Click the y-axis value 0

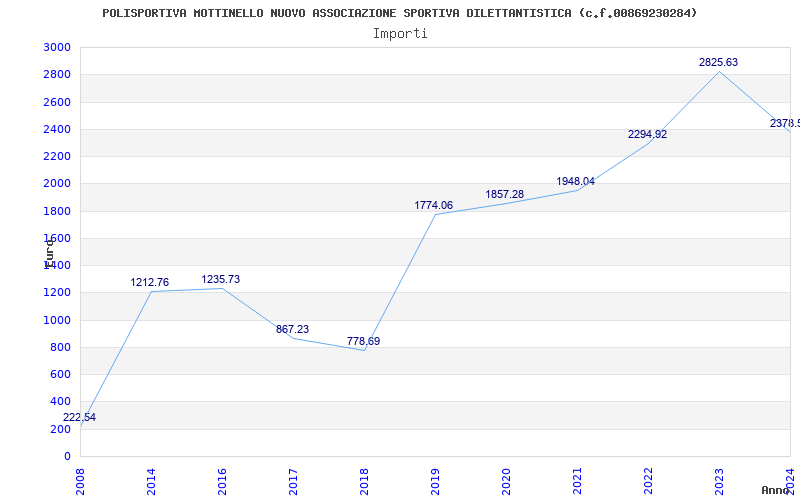(x=67, y=456)
